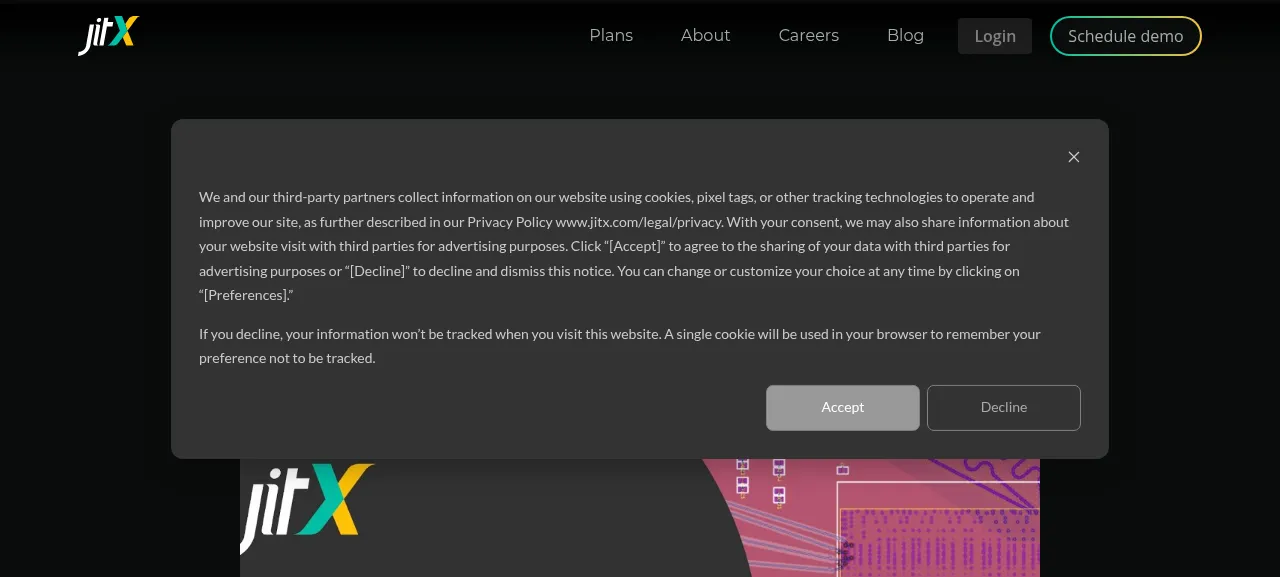The image size is (1280, 577).
Task: Click the "[Preferences]" text in the notice
Action: 246,296
